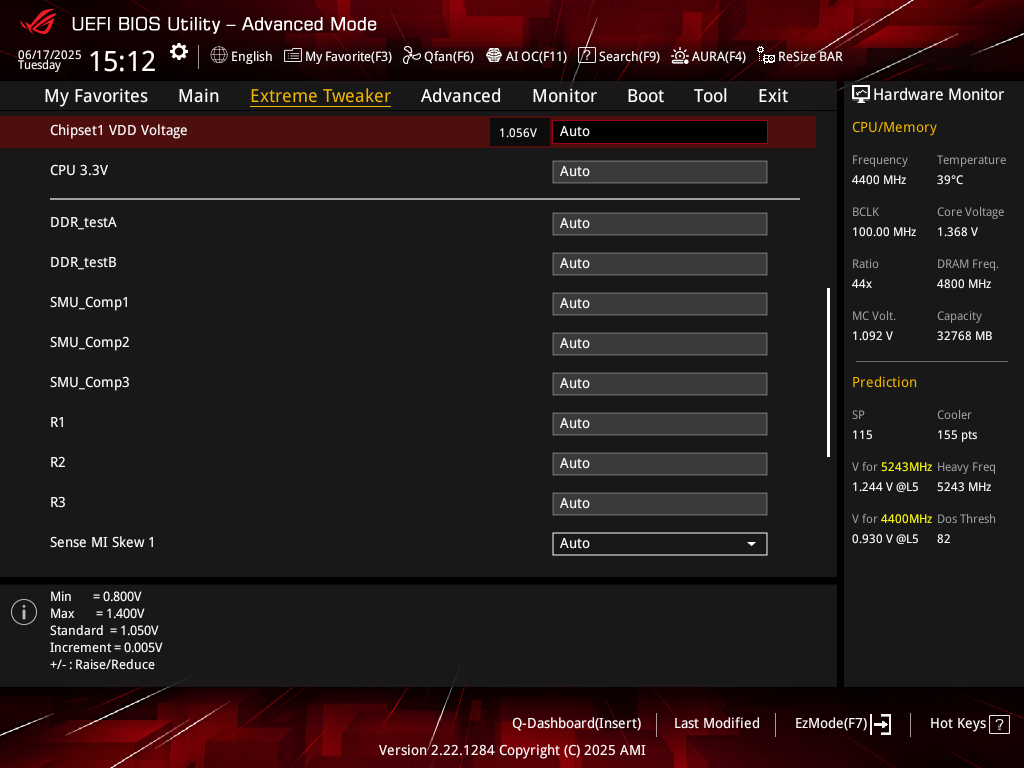
Task: Open the Boot tab
Action: pos(645,96)
